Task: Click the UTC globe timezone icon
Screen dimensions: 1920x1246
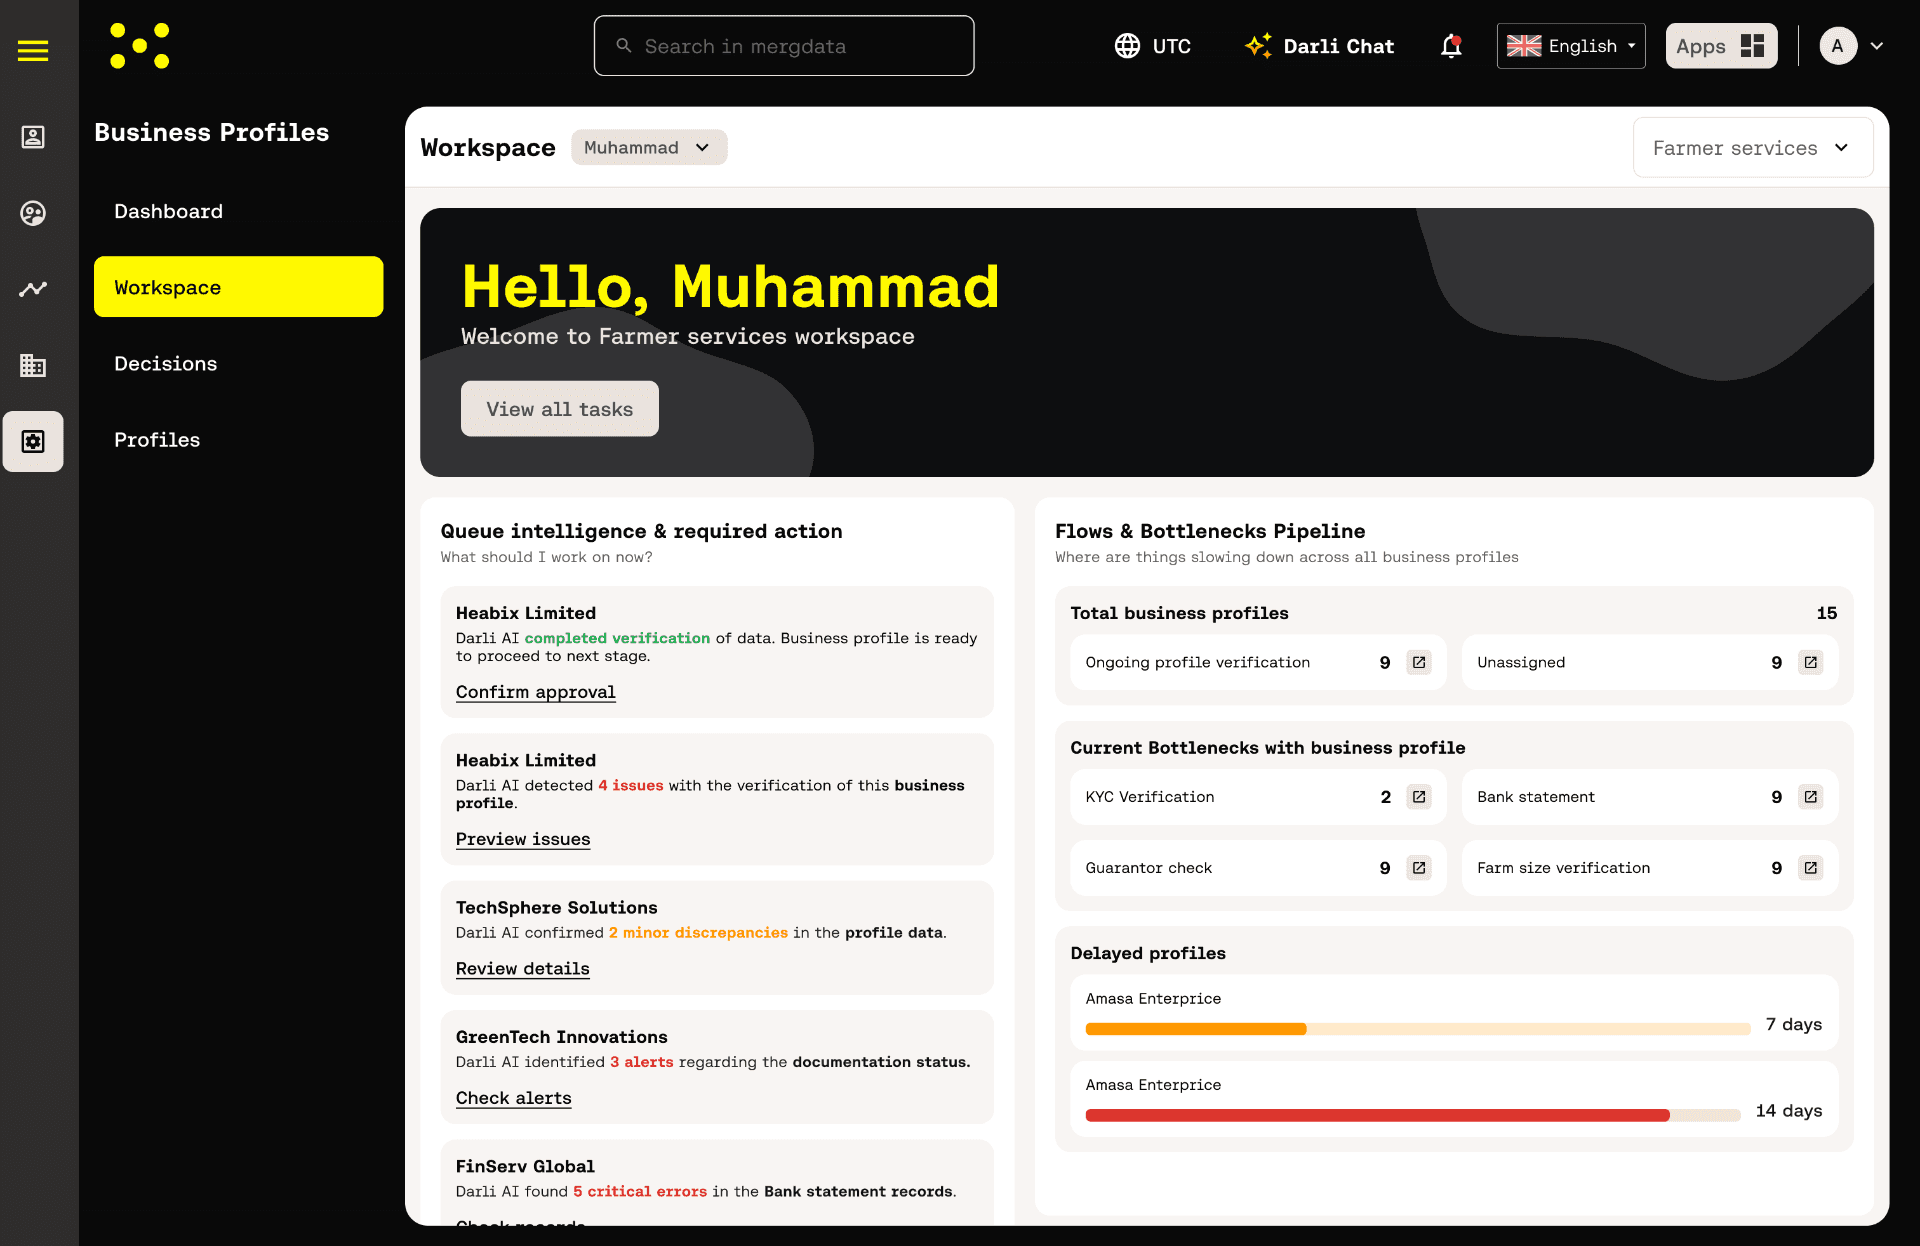Action: point(1127,46)
